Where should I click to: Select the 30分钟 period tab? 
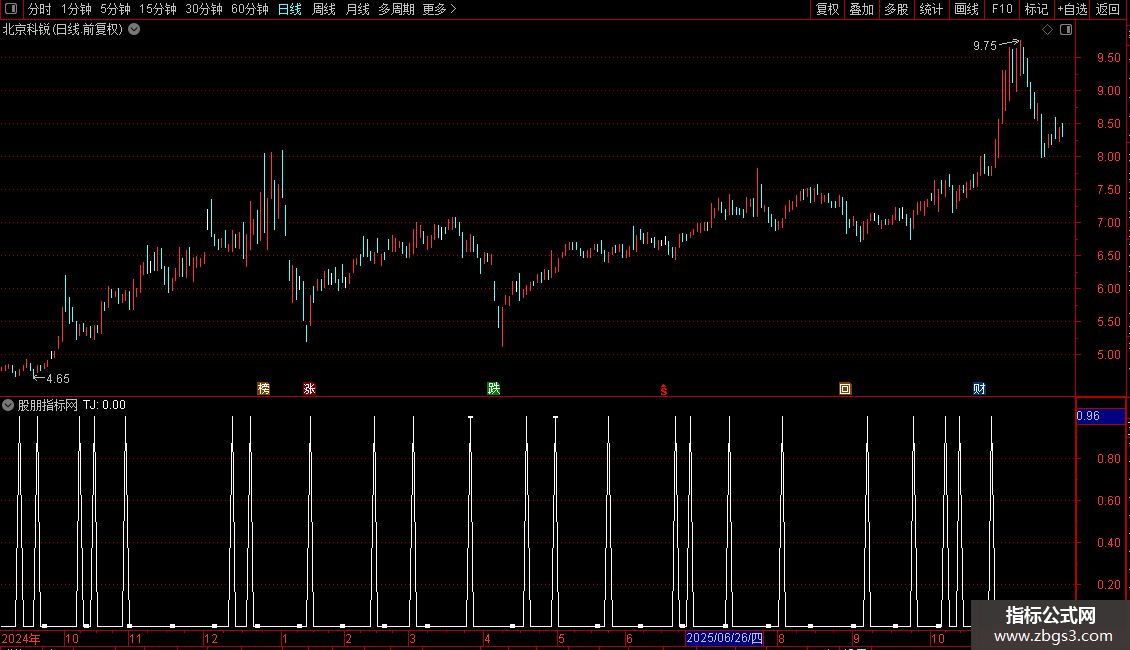203,9
